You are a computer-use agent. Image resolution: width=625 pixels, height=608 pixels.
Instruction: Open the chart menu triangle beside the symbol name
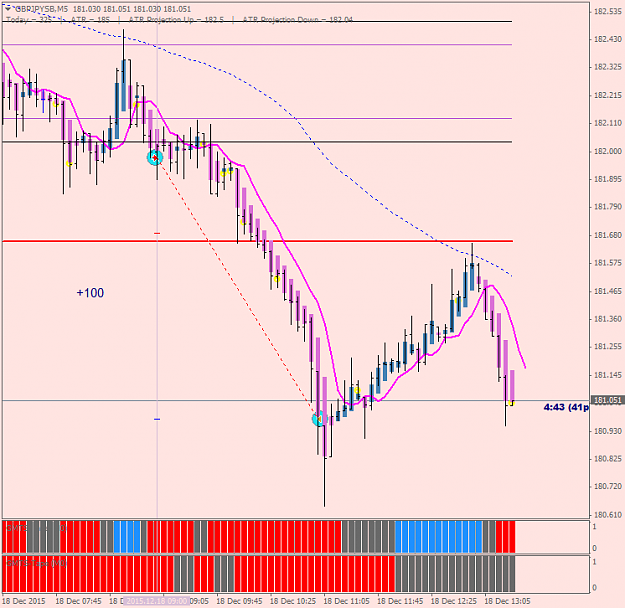pyautogui.click(x=8, y=9)
